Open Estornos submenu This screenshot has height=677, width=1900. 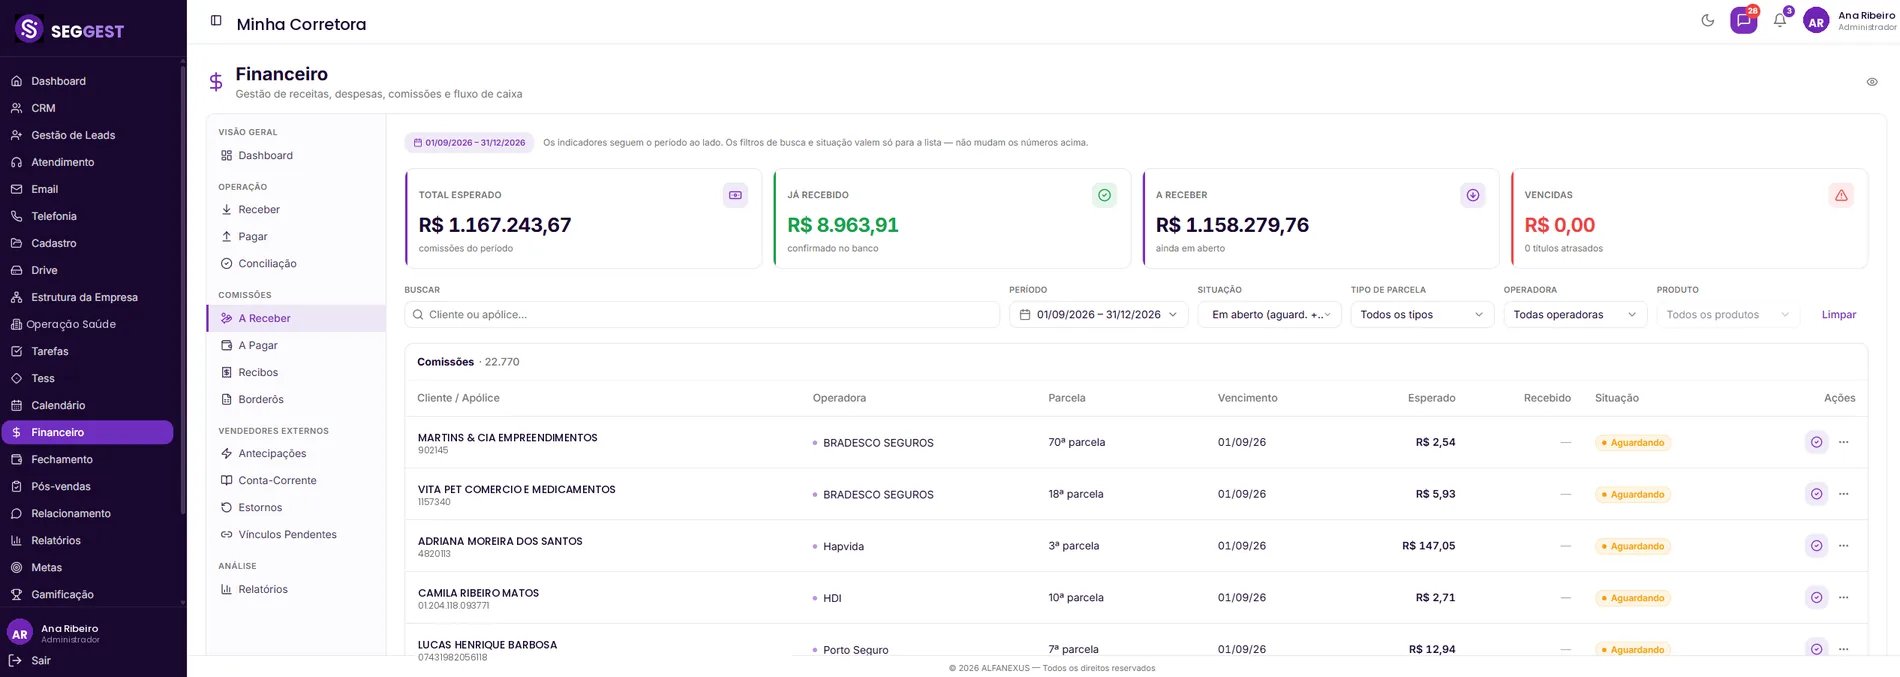296,507
